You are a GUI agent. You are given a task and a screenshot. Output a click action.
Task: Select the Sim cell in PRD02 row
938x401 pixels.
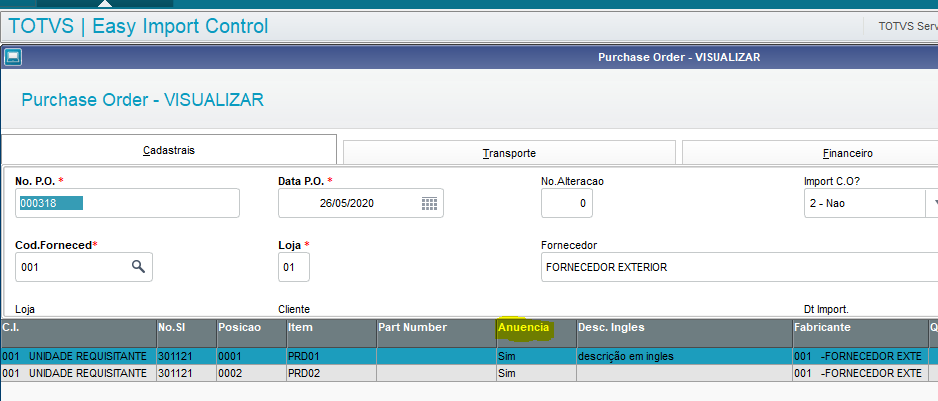click(x=536, y=373)
